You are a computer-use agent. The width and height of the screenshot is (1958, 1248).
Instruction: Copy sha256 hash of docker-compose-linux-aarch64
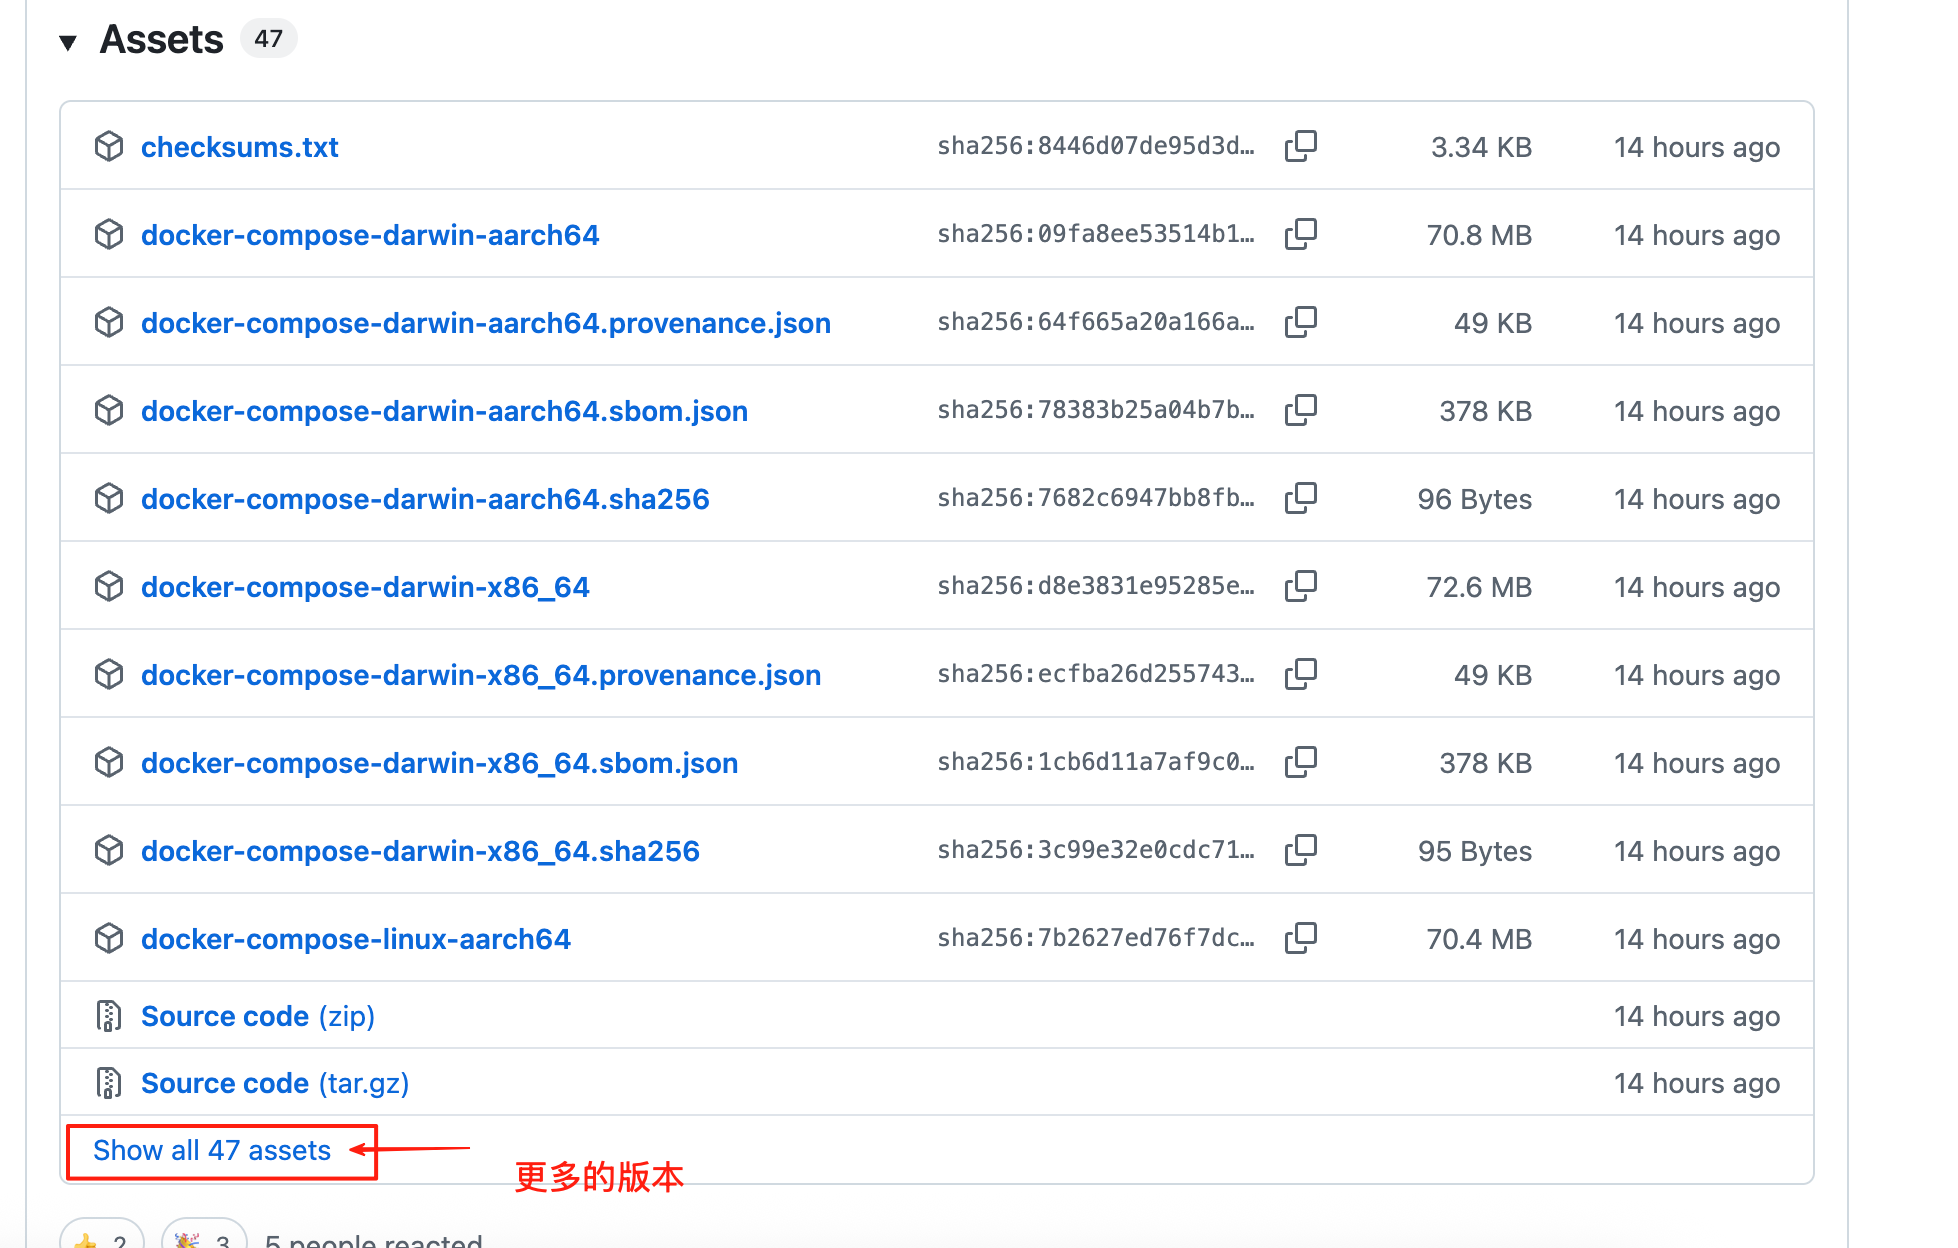coord(1301,938)
